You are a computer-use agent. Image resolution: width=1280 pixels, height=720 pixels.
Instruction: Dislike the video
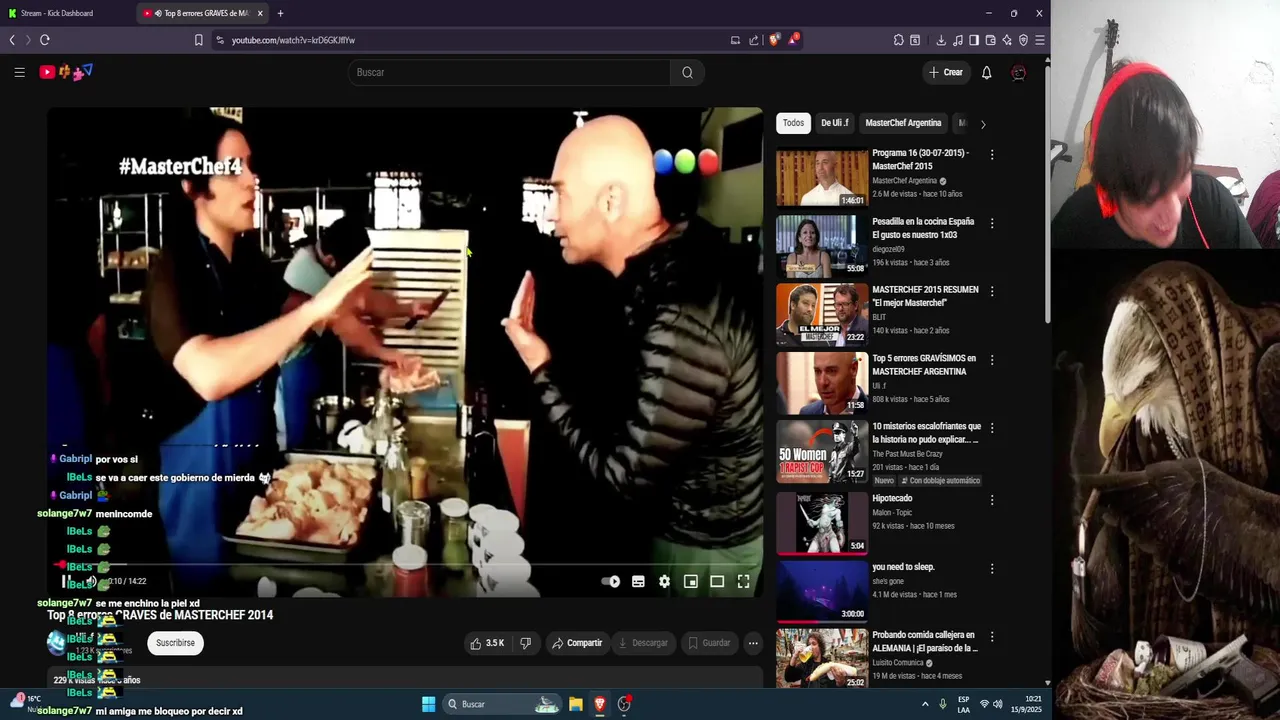click(x=525, y=643)
